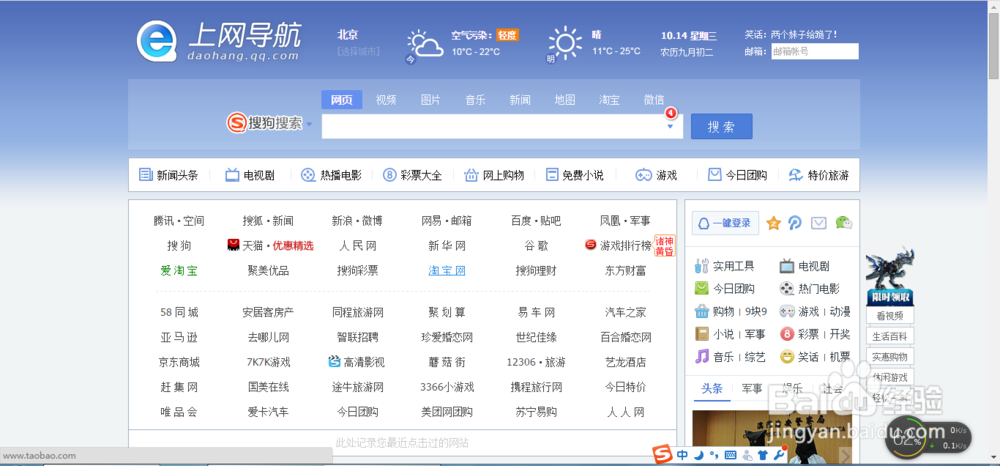Open 新闻头条 news icon link
This screenshot has height=466, width=1000.
click(x=168, y=175)
